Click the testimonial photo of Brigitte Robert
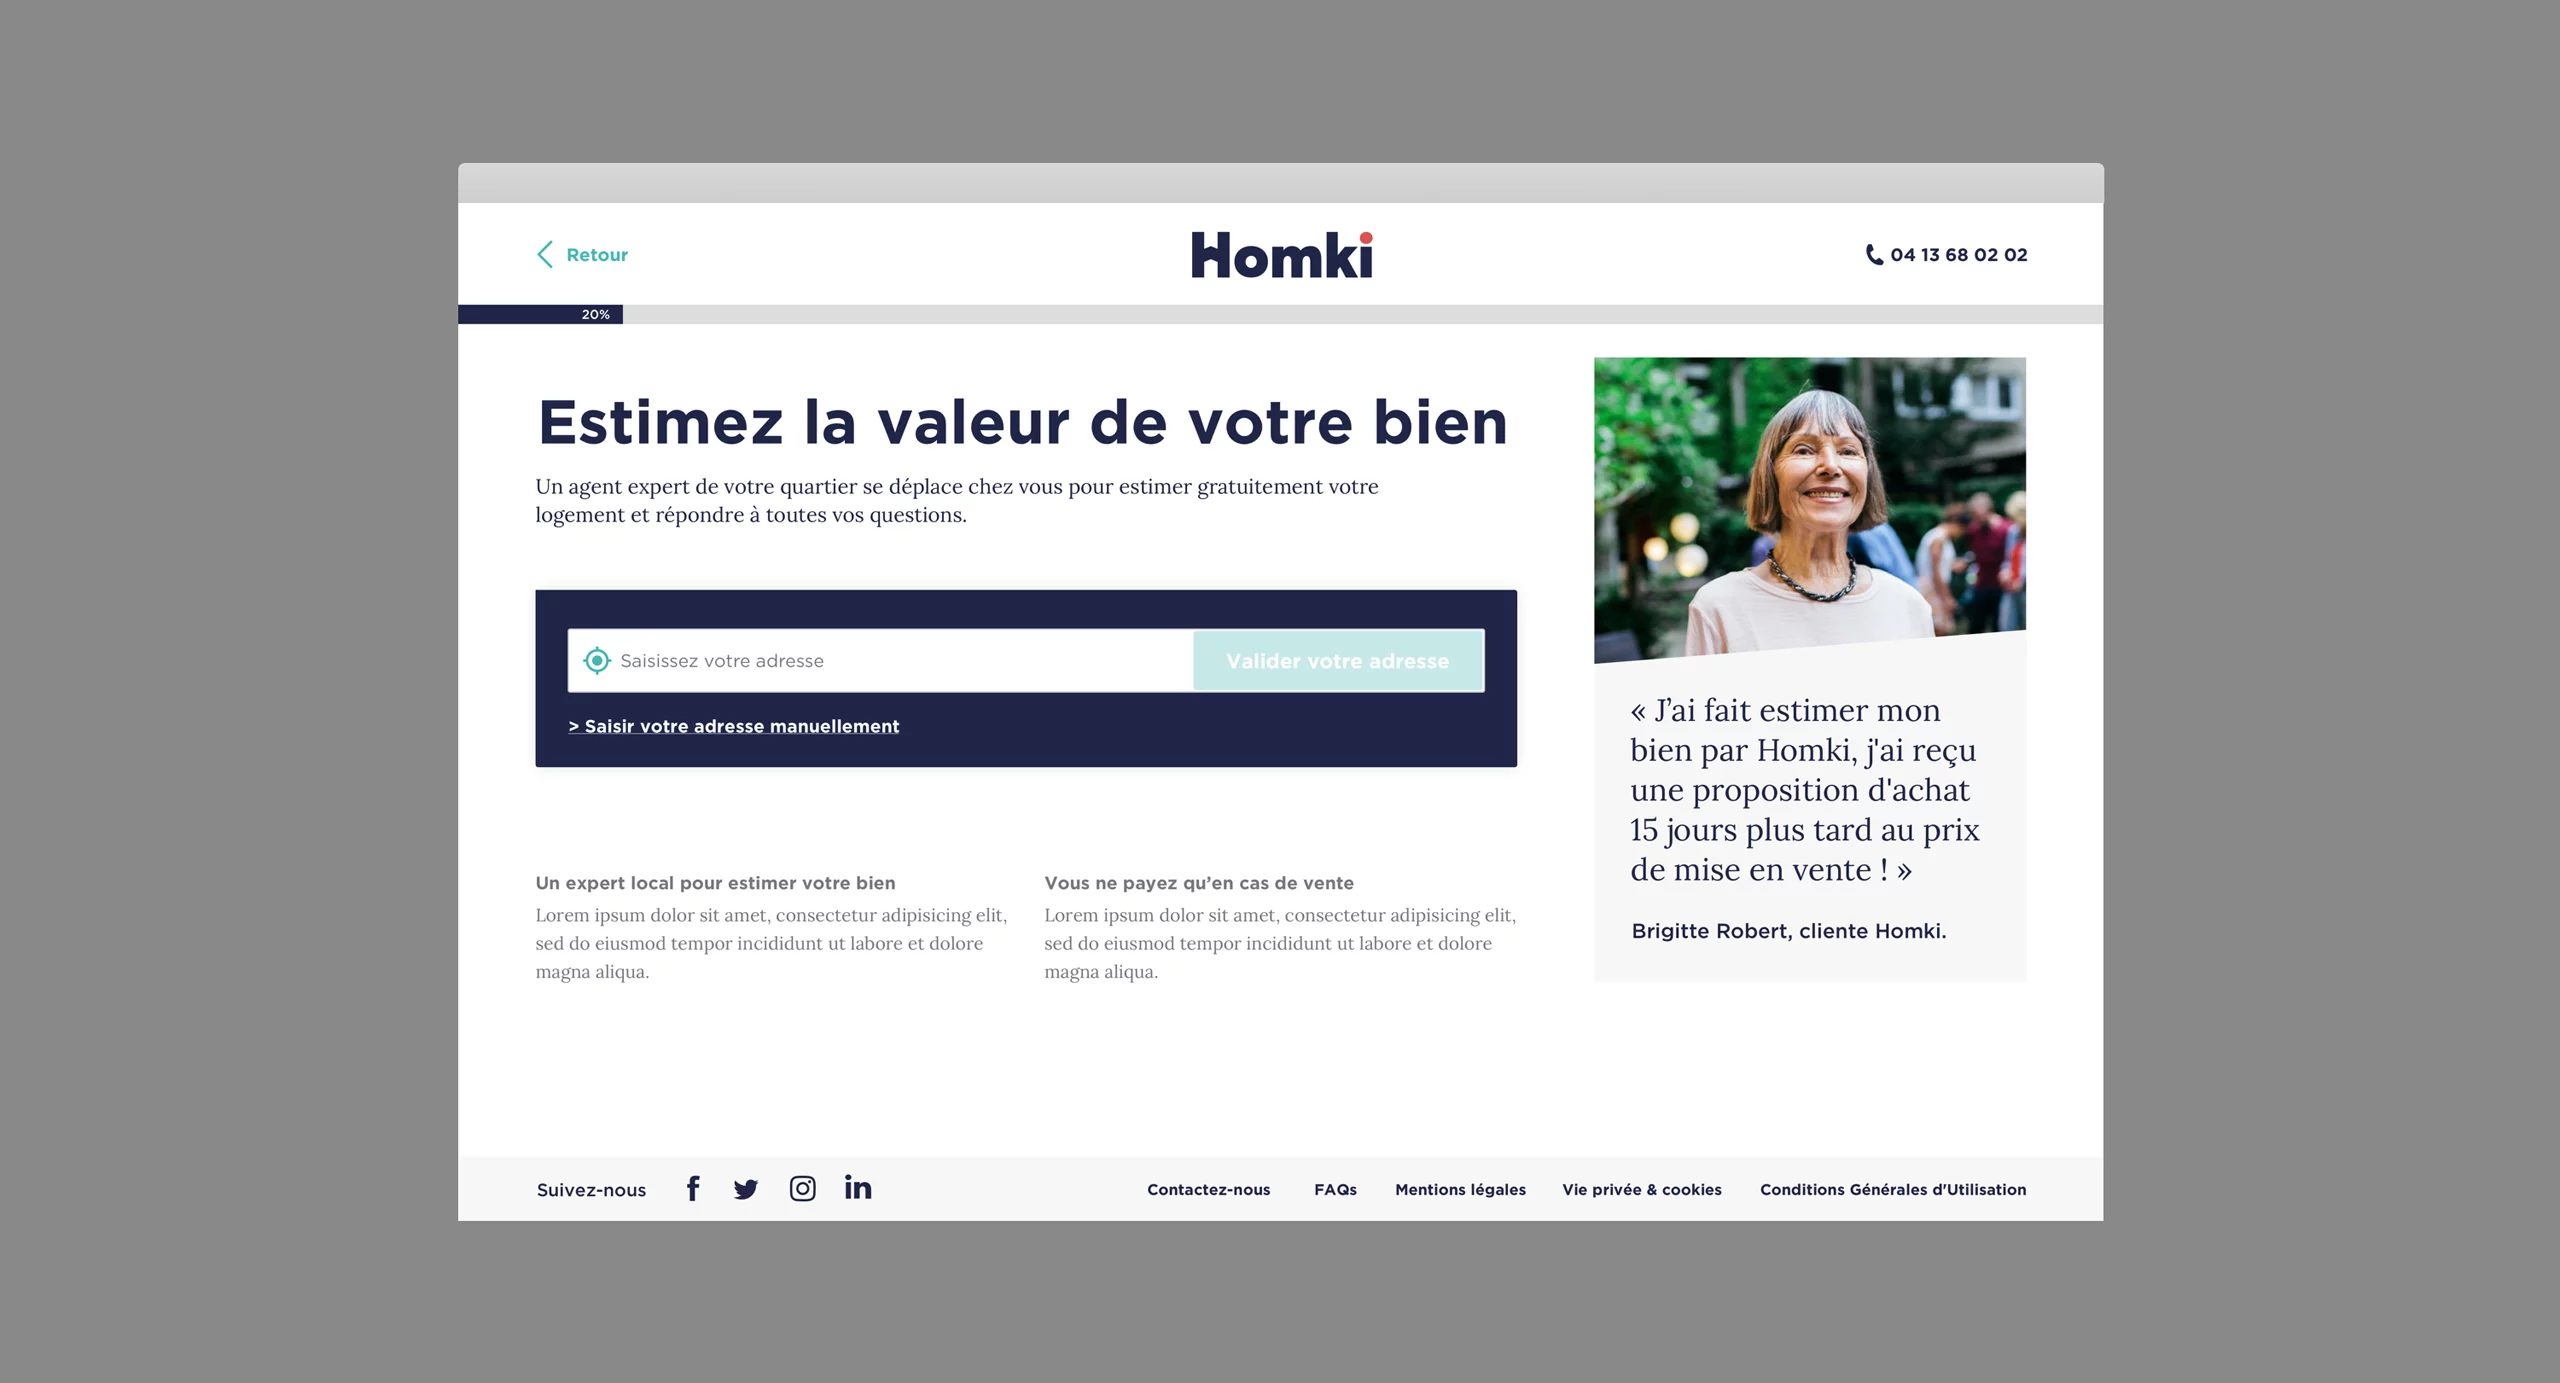This screenshot has height=1383, width=2560. point(1810,508)
